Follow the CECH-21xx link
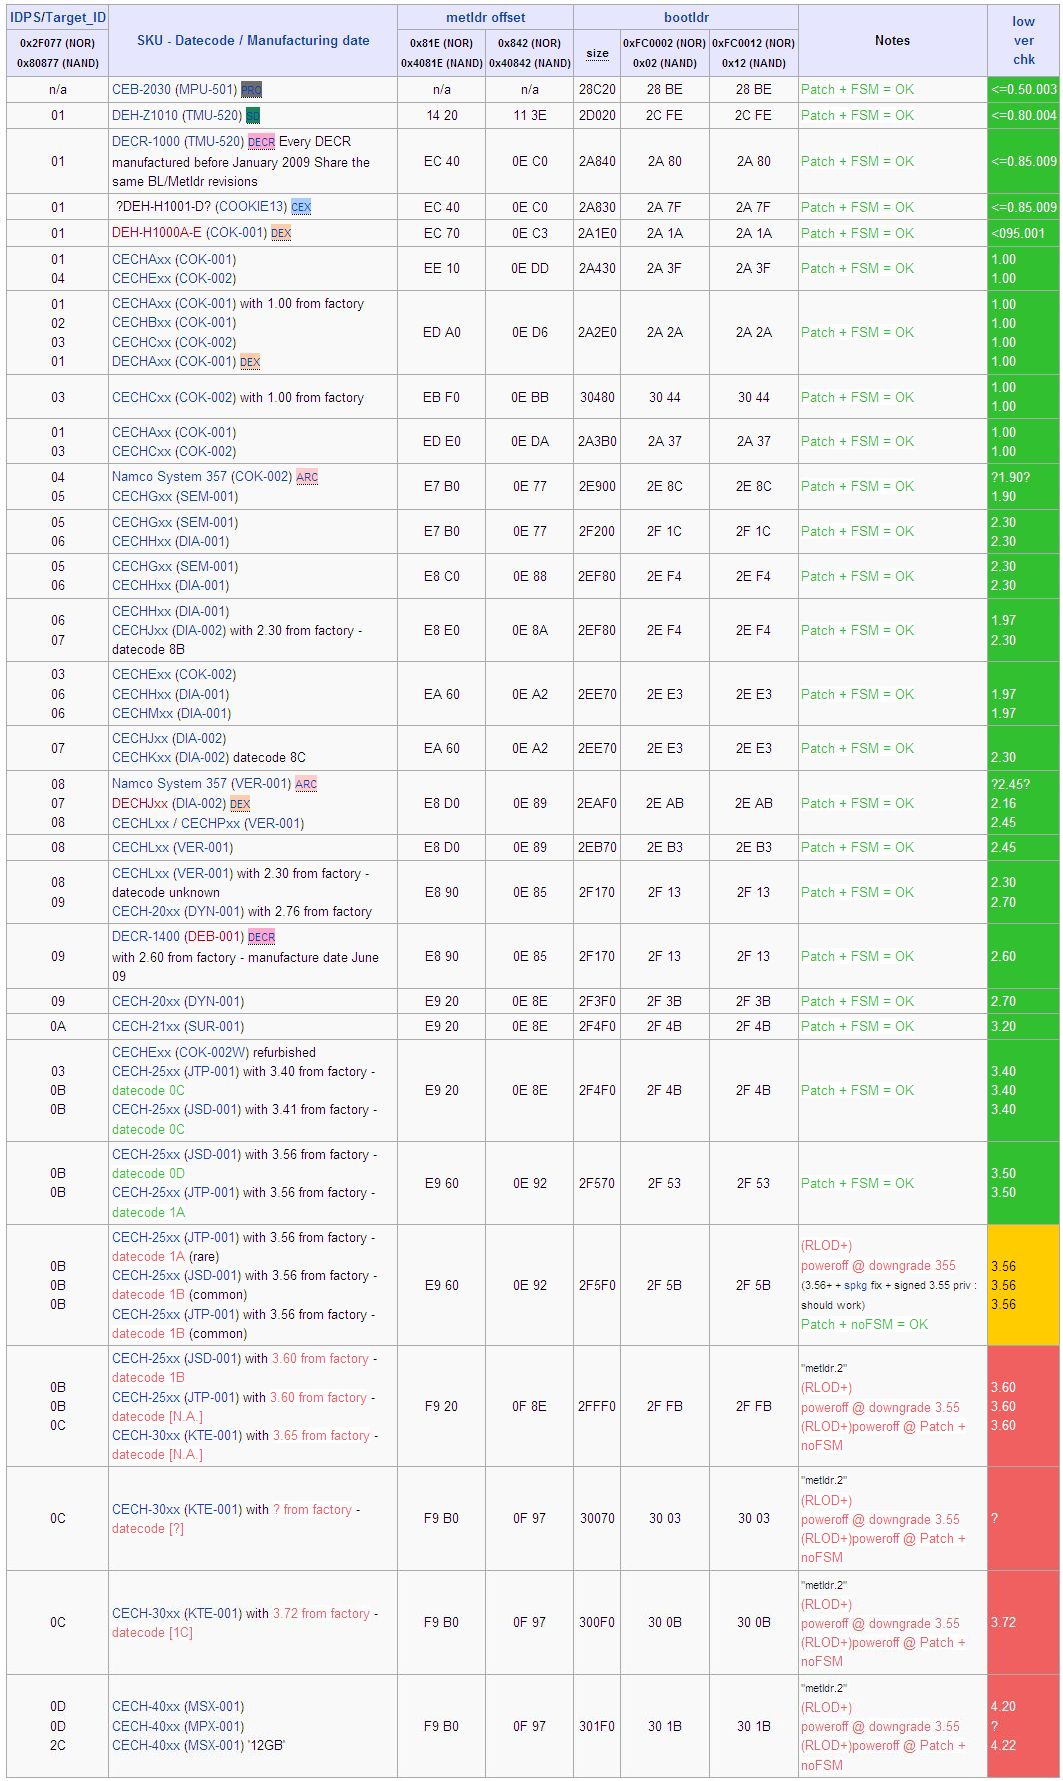 coord(142,1026)
